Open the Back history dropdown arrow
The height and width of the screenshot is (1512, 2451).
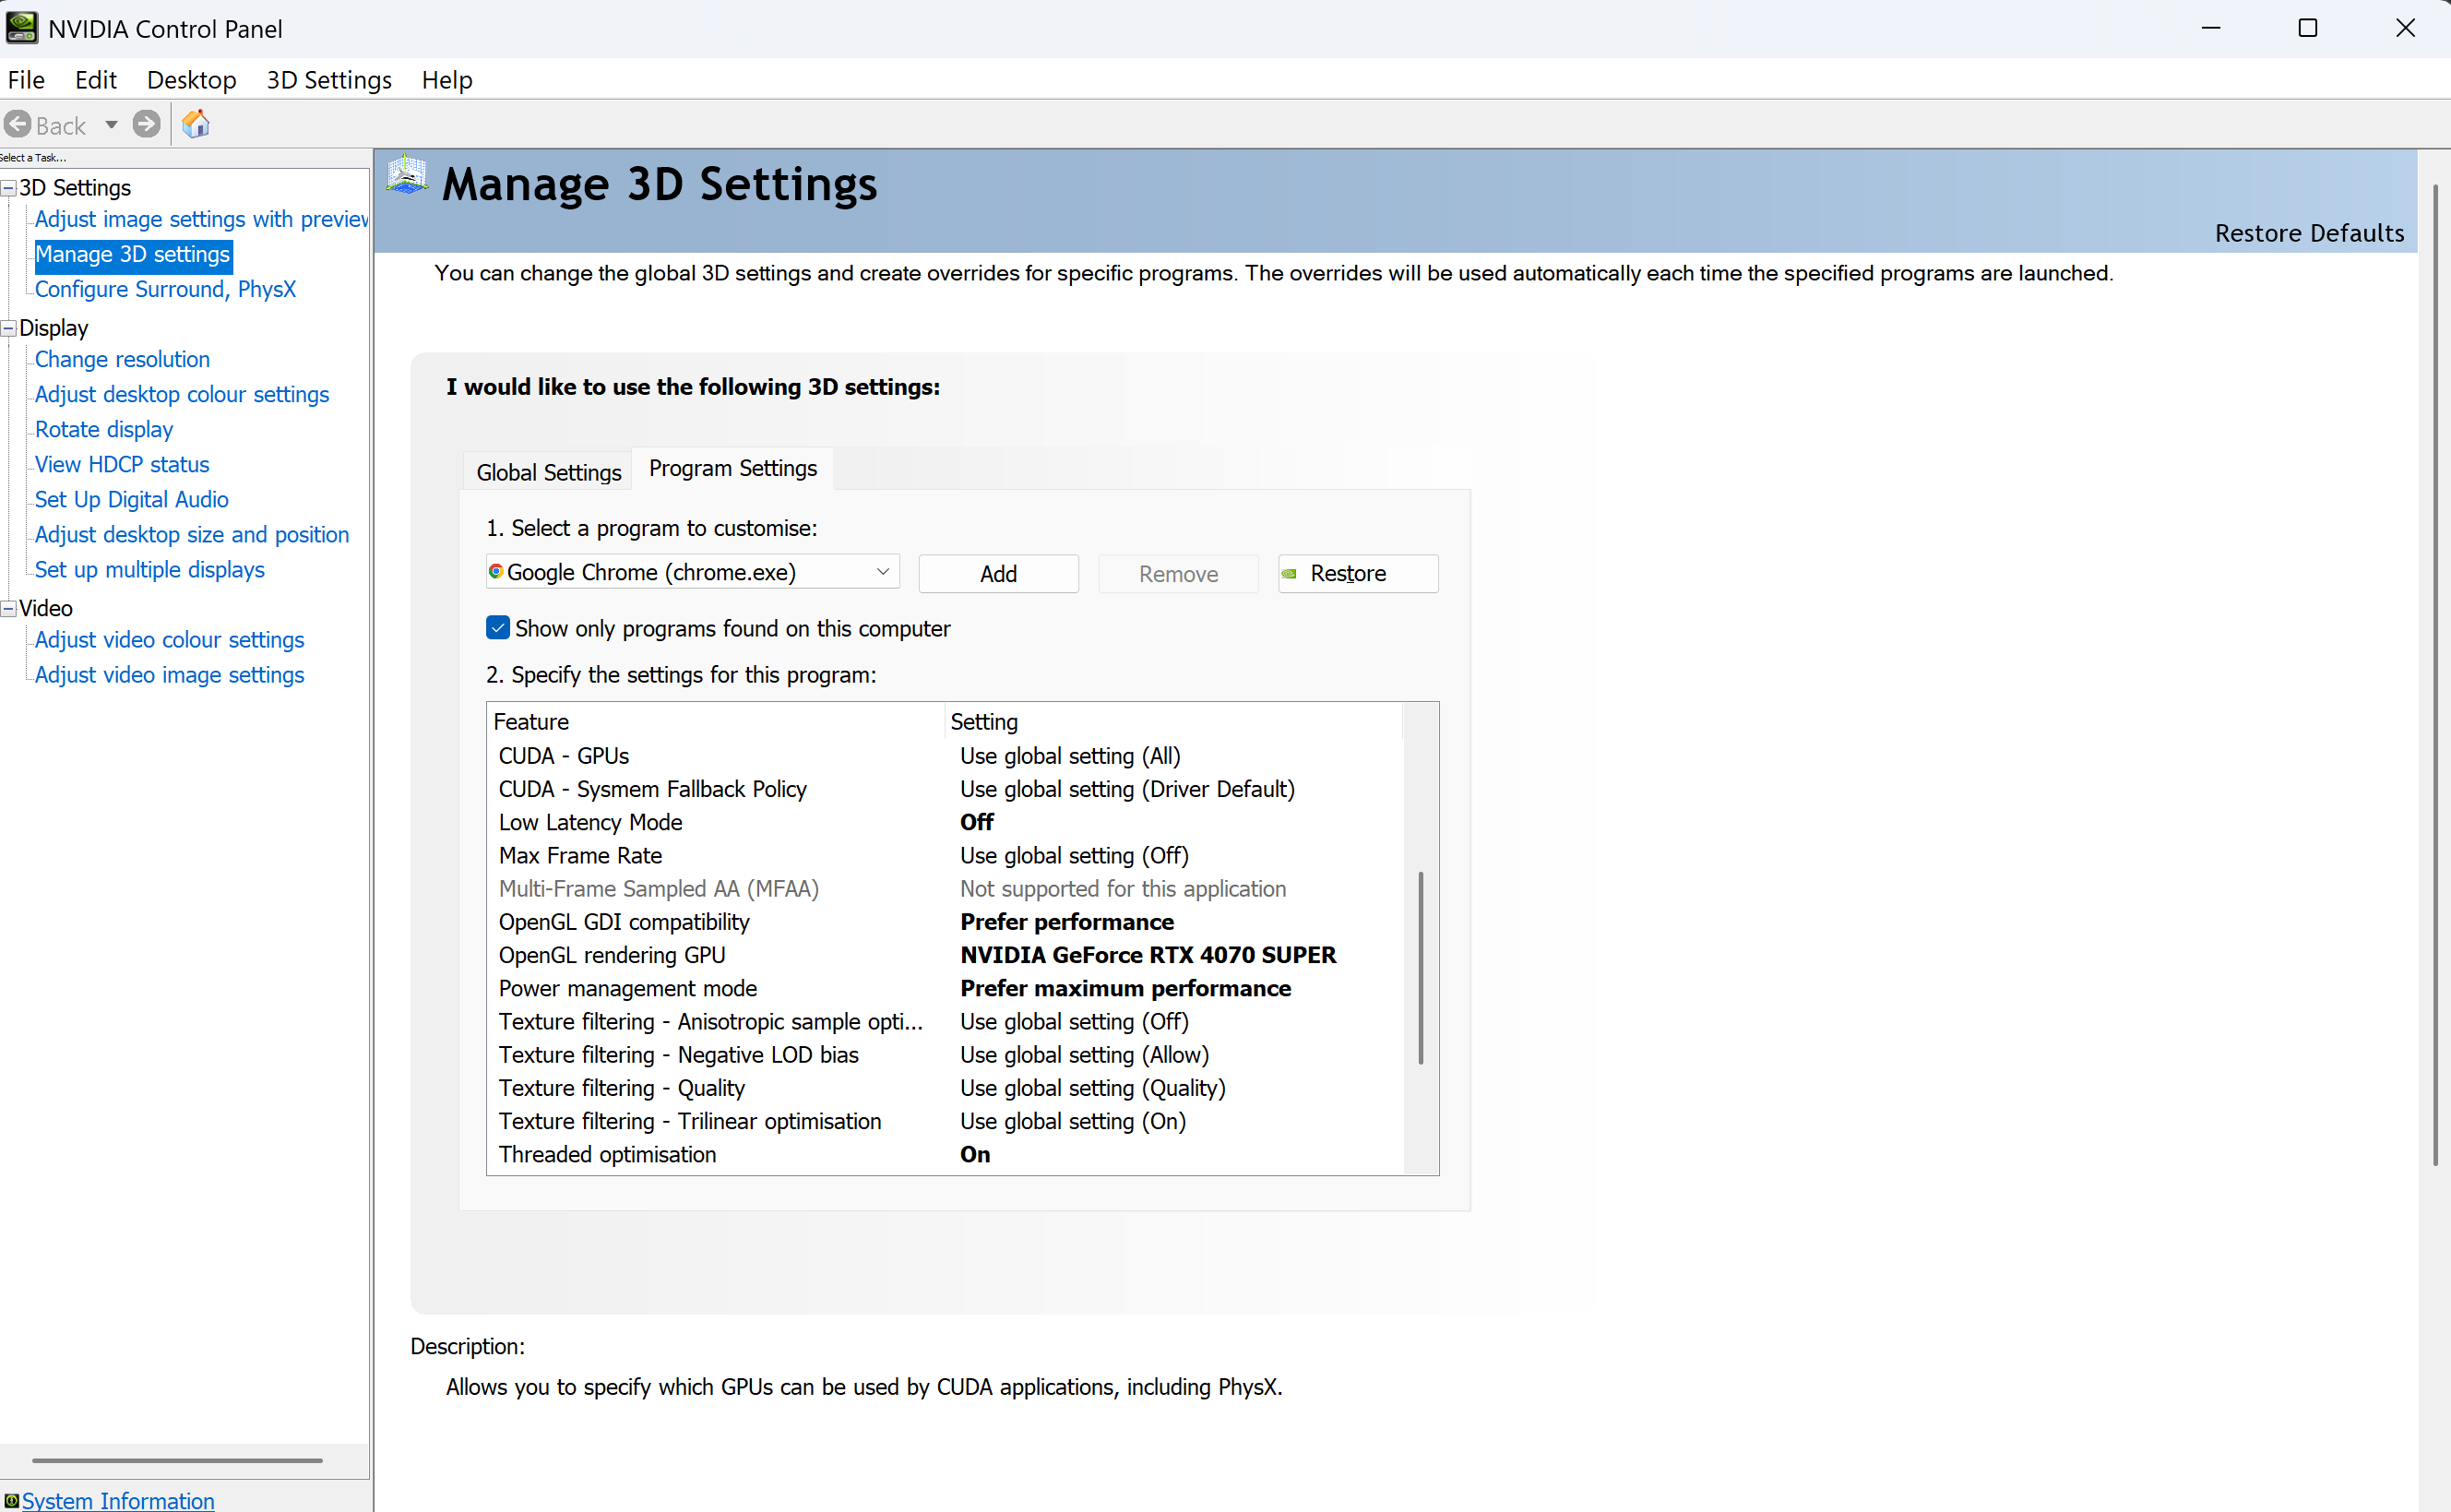pos(111,125)
